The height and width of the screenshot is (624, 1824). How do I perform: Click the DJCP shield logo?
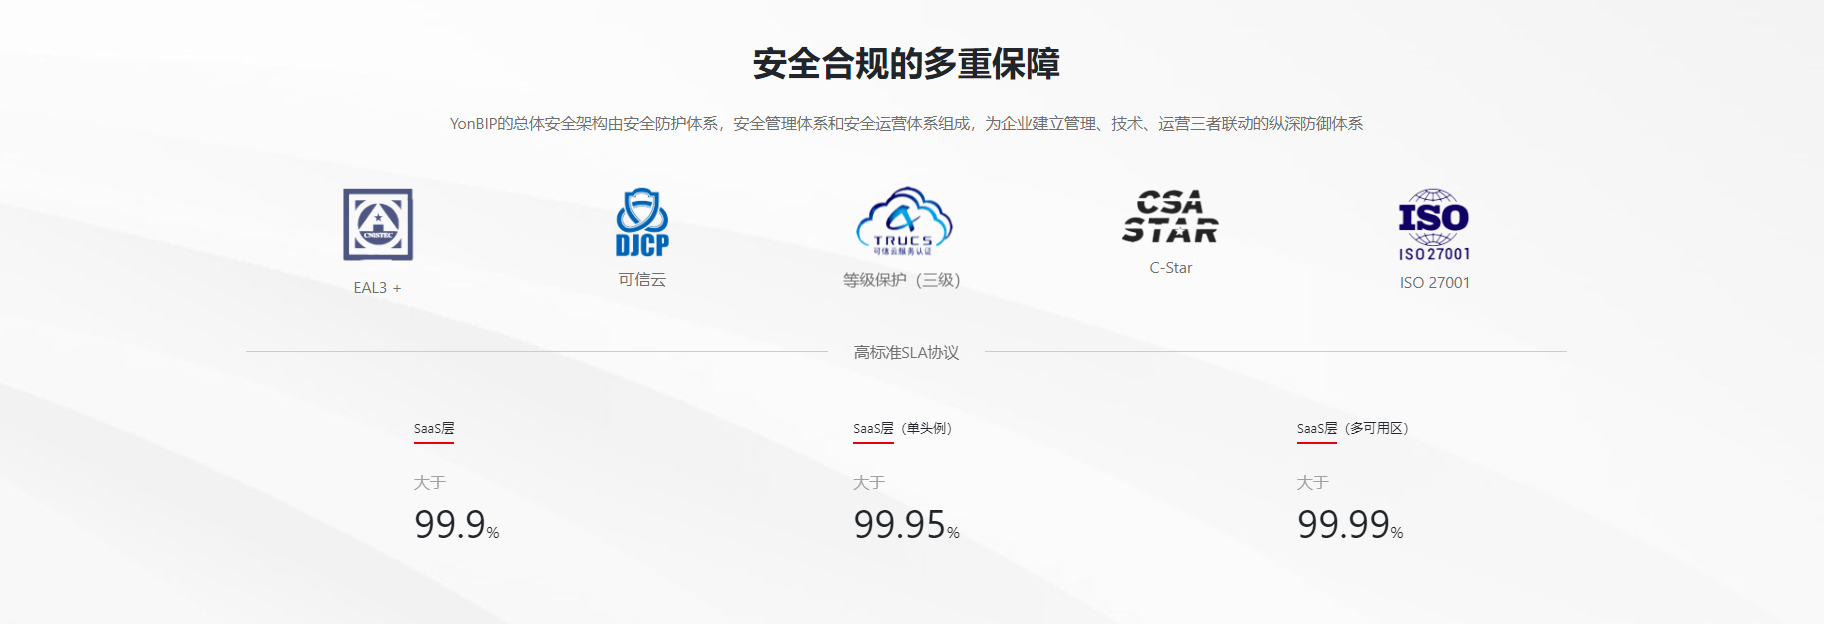pyautogui.click(x=642, y=222)
